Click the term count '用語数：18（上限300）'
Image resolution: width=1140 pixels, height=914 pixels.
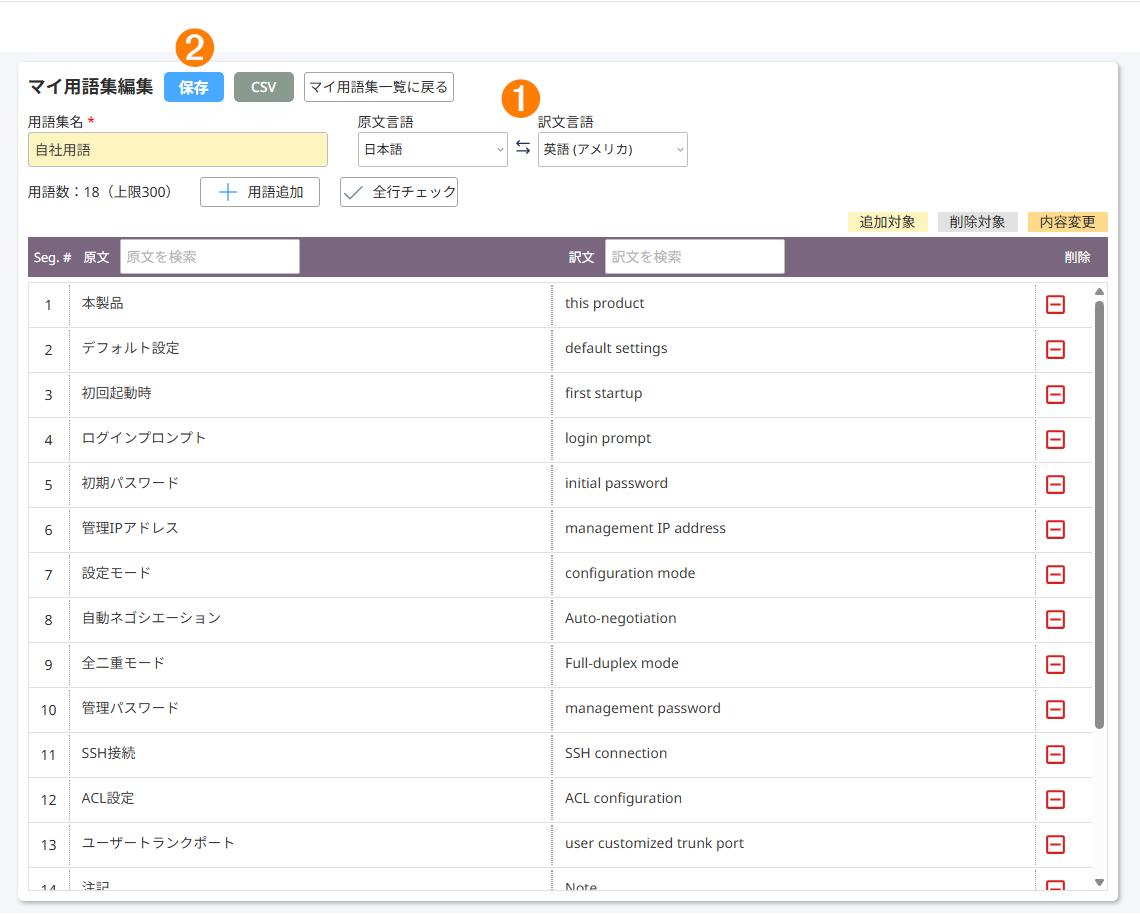pos(100,192)
